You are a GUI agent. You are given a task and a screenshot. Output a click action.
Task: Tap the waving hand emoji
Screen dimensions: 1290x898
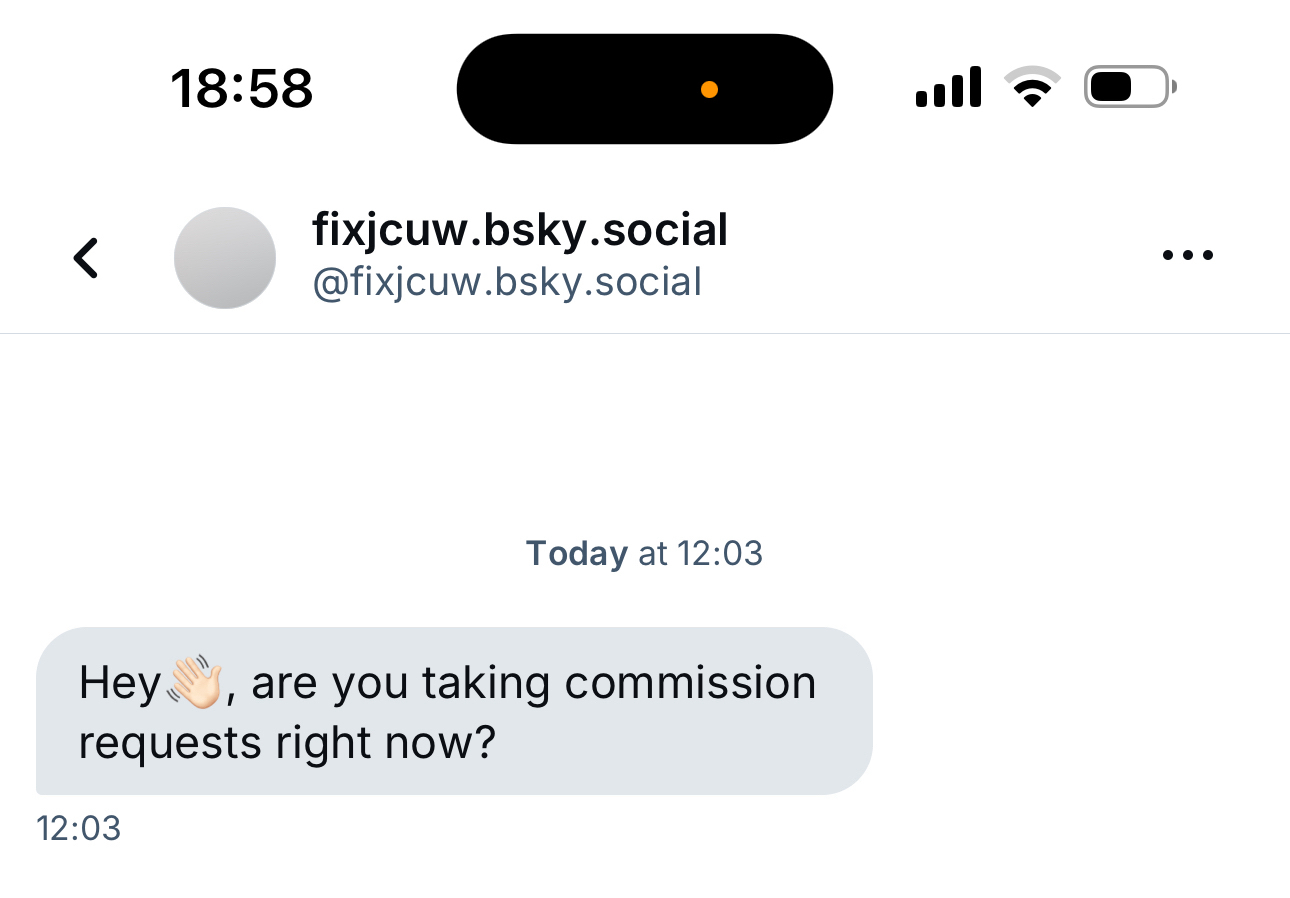coord(193,683)
